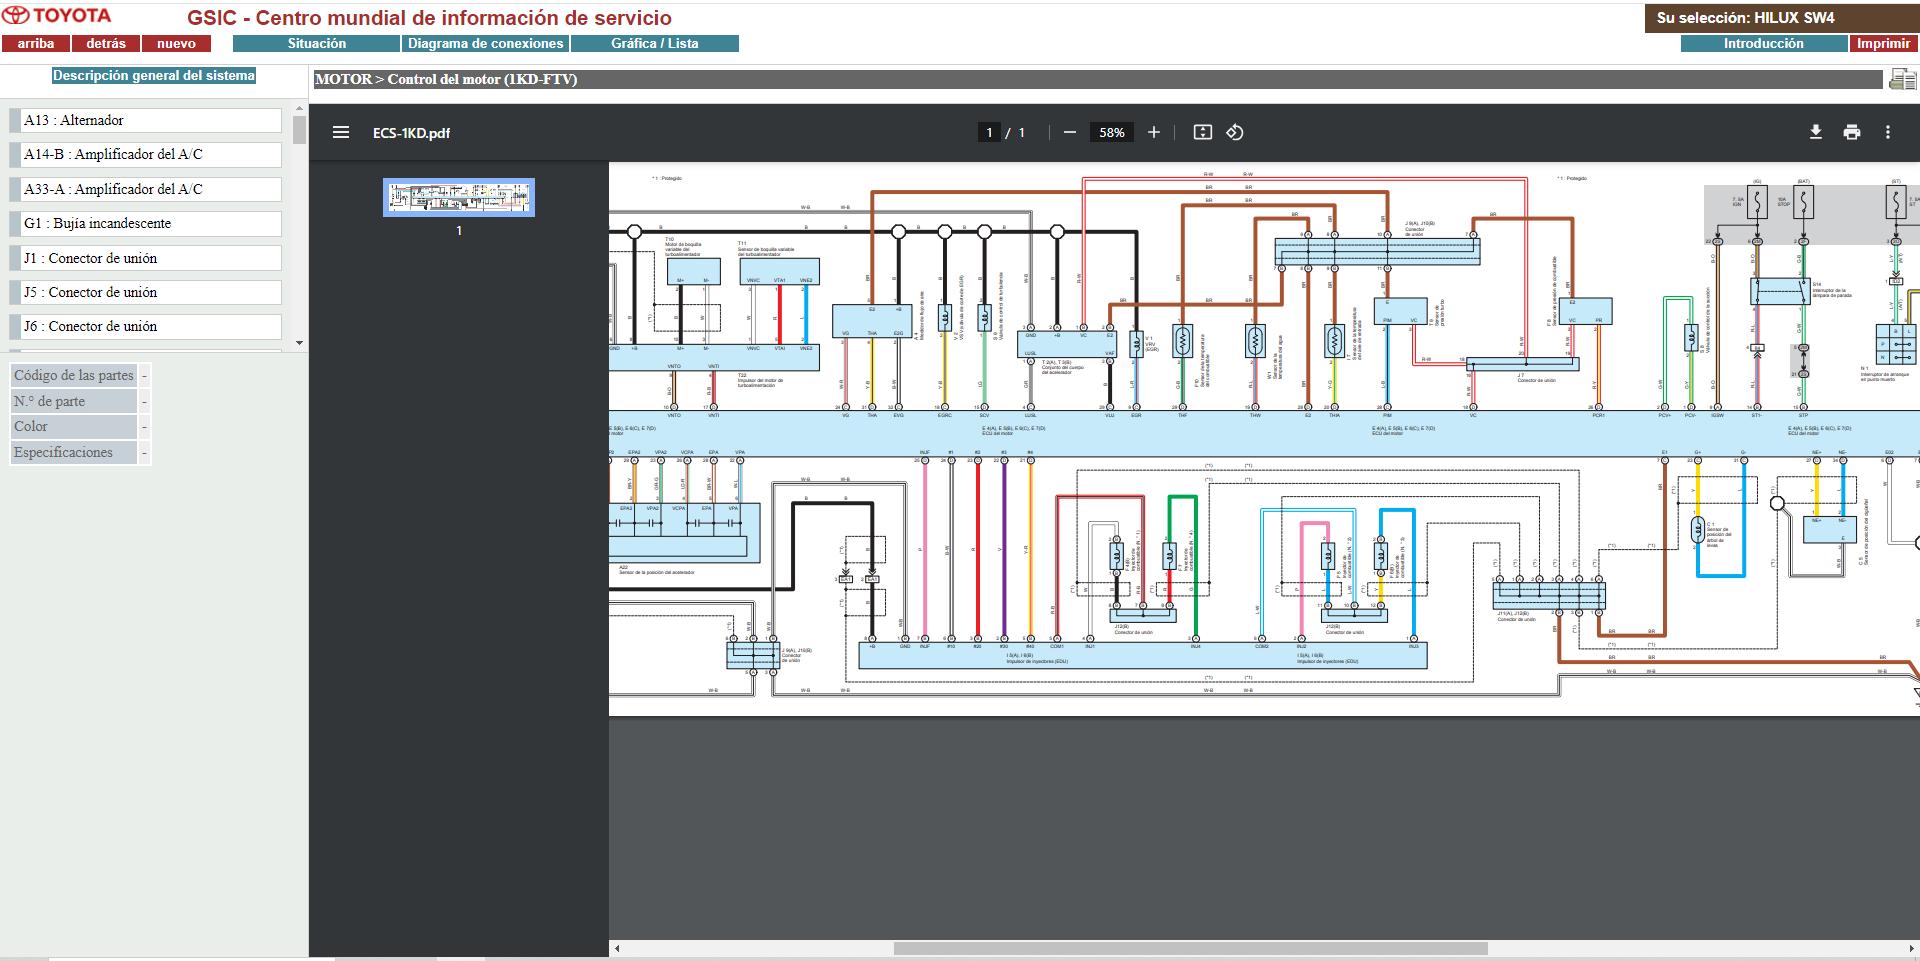
Task: Click PDF horizontal scrollbar thumb
Action: pyautogui.click(x=1190, y=948)
